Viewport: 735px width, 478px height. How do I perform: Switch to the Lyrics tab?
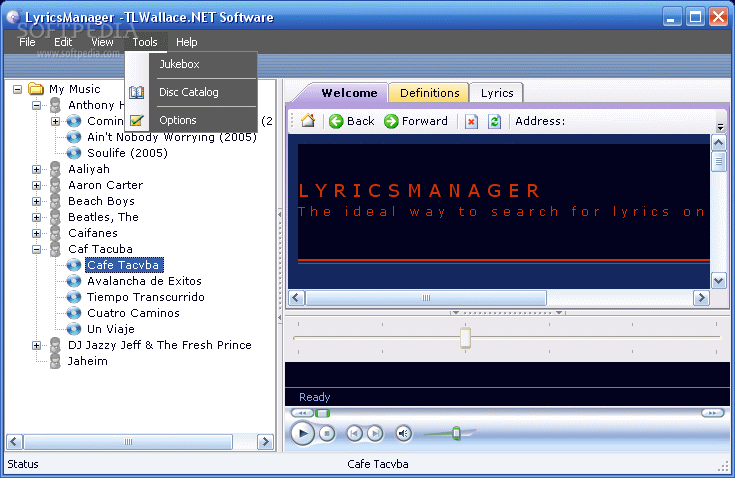pos(497,93)
